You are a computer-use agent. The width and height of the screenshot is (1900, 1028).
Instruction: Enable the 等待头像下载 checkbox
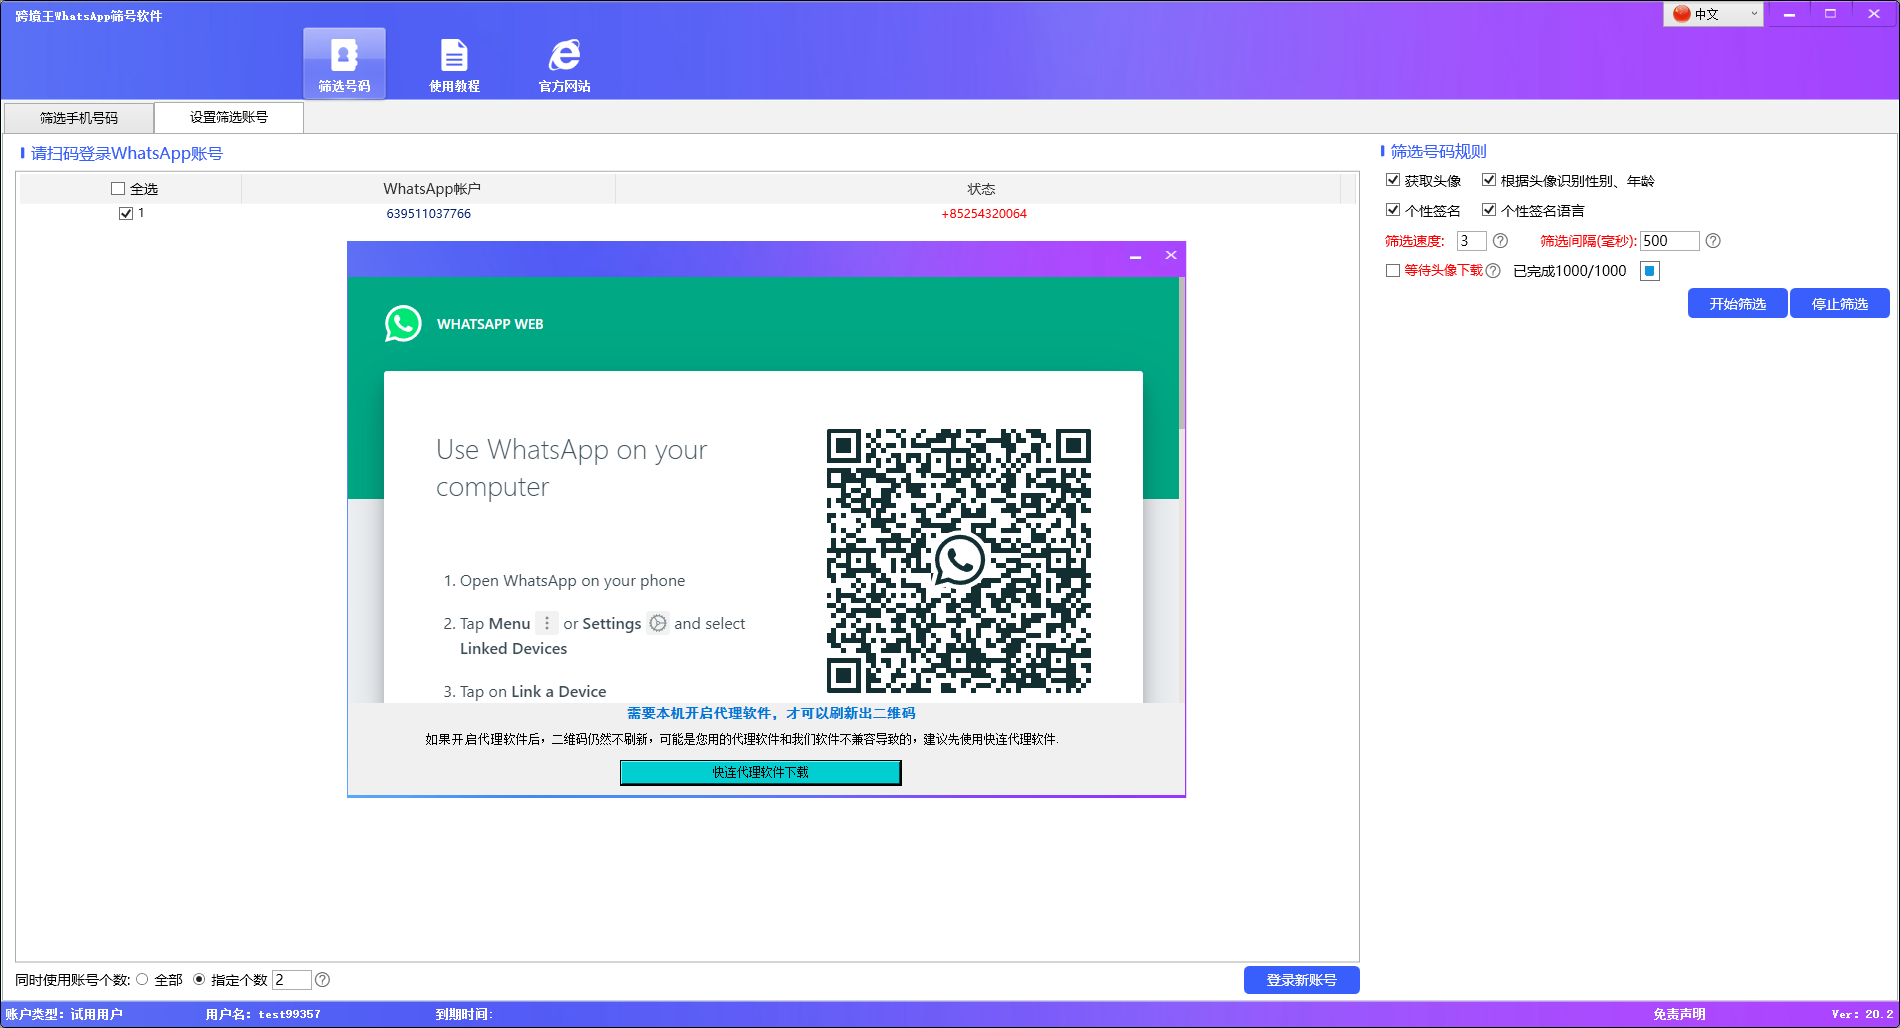pos(1393,271)
